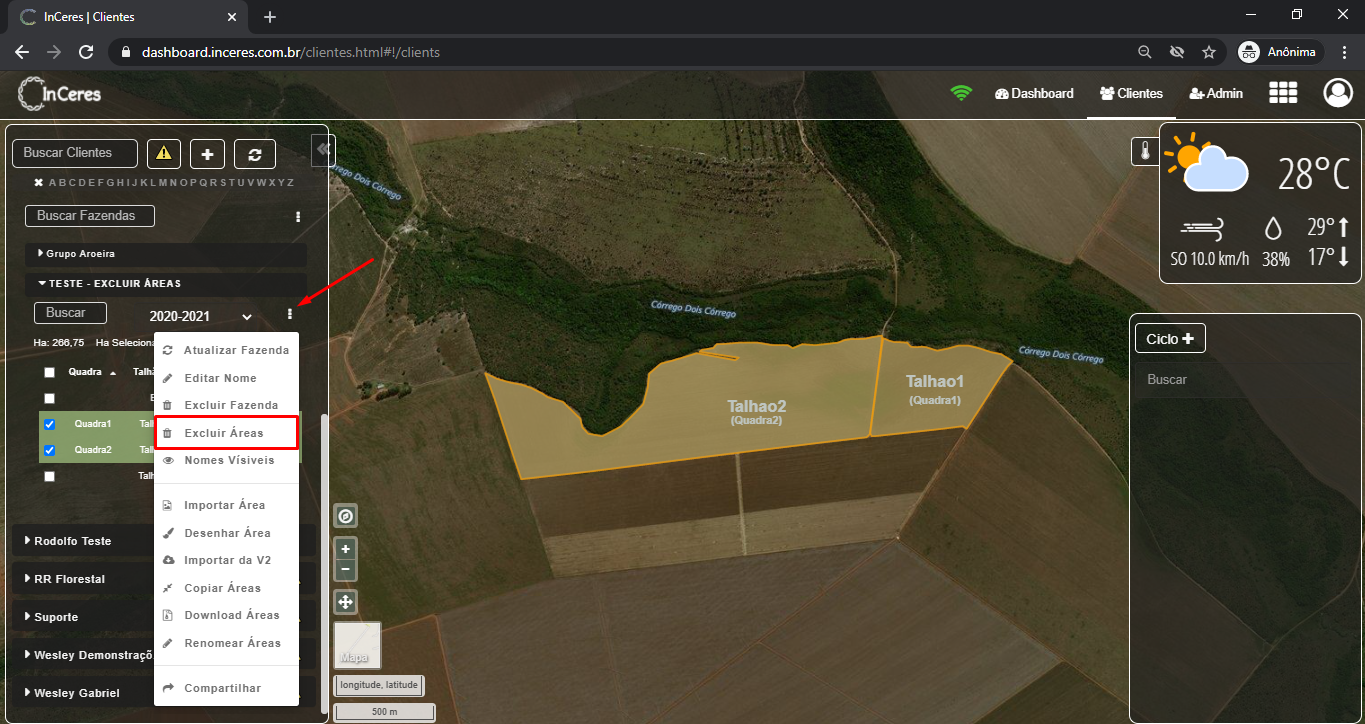1365x724 pixels.
Task: Choose Copiar Áreas from the menu
Action: pyautogui.click(x=227, y=588)
